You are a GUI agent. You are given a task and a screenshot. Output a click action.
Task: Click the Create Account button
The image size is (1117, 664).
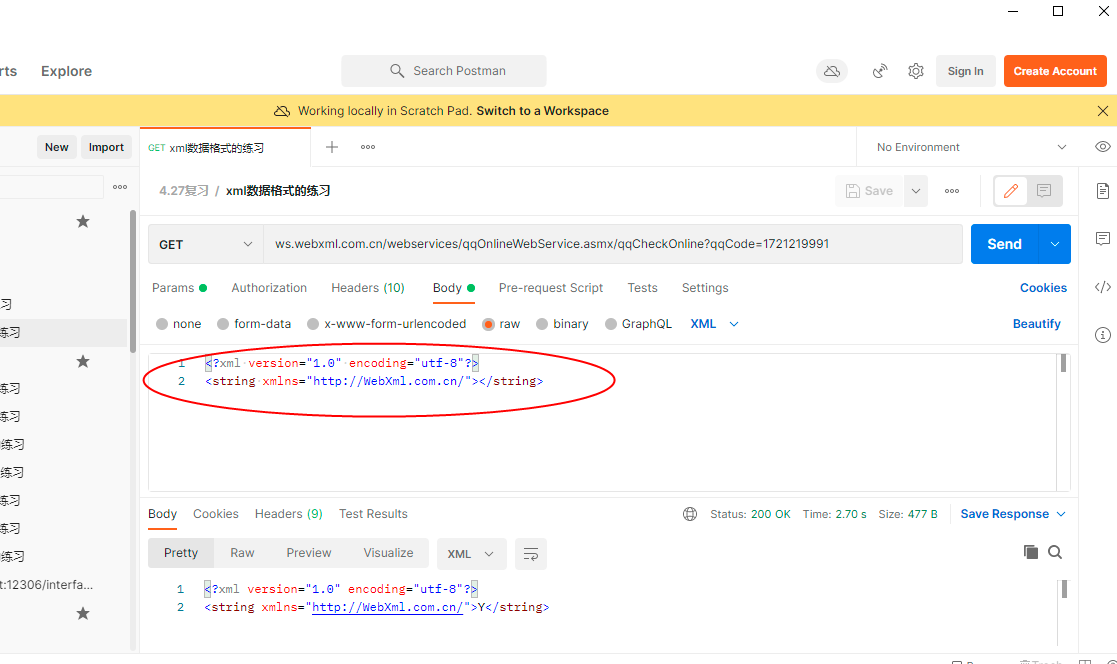pos(1055,71)
